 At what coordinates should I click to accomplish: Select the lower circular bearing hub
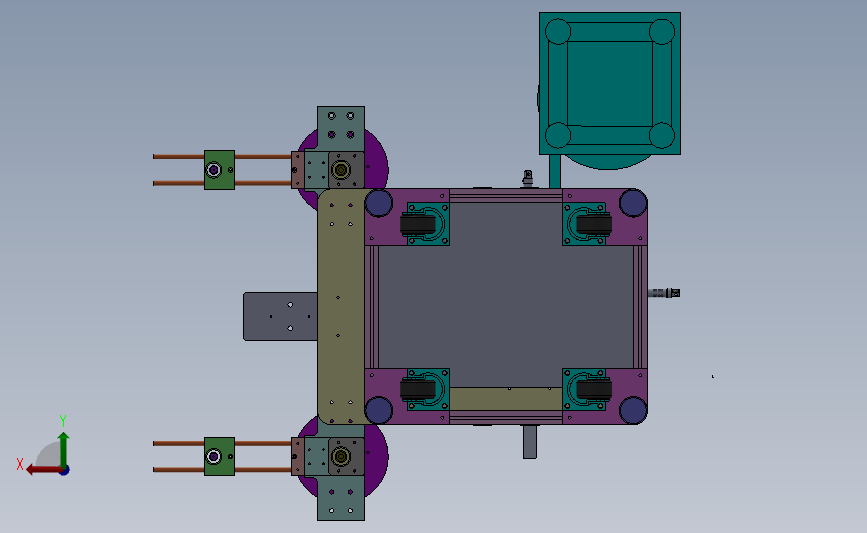[341, 457]
